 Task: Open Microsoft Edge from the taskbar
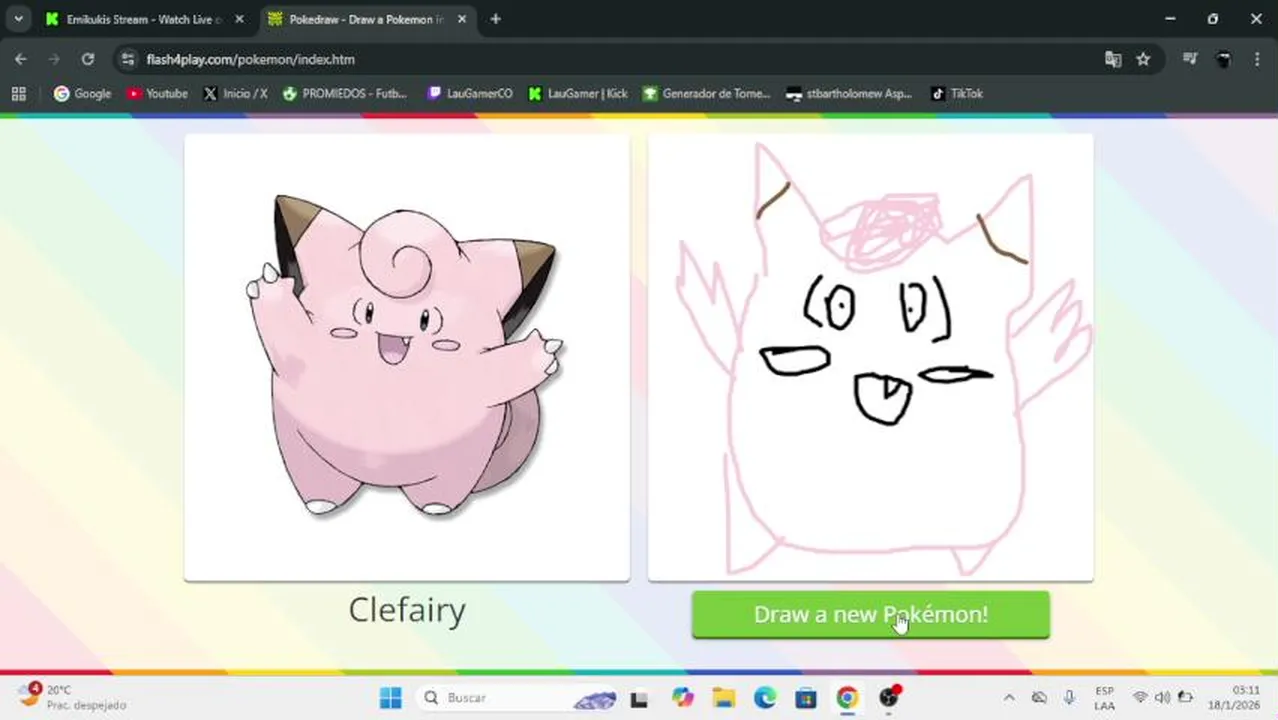click(x=765, y=697)
